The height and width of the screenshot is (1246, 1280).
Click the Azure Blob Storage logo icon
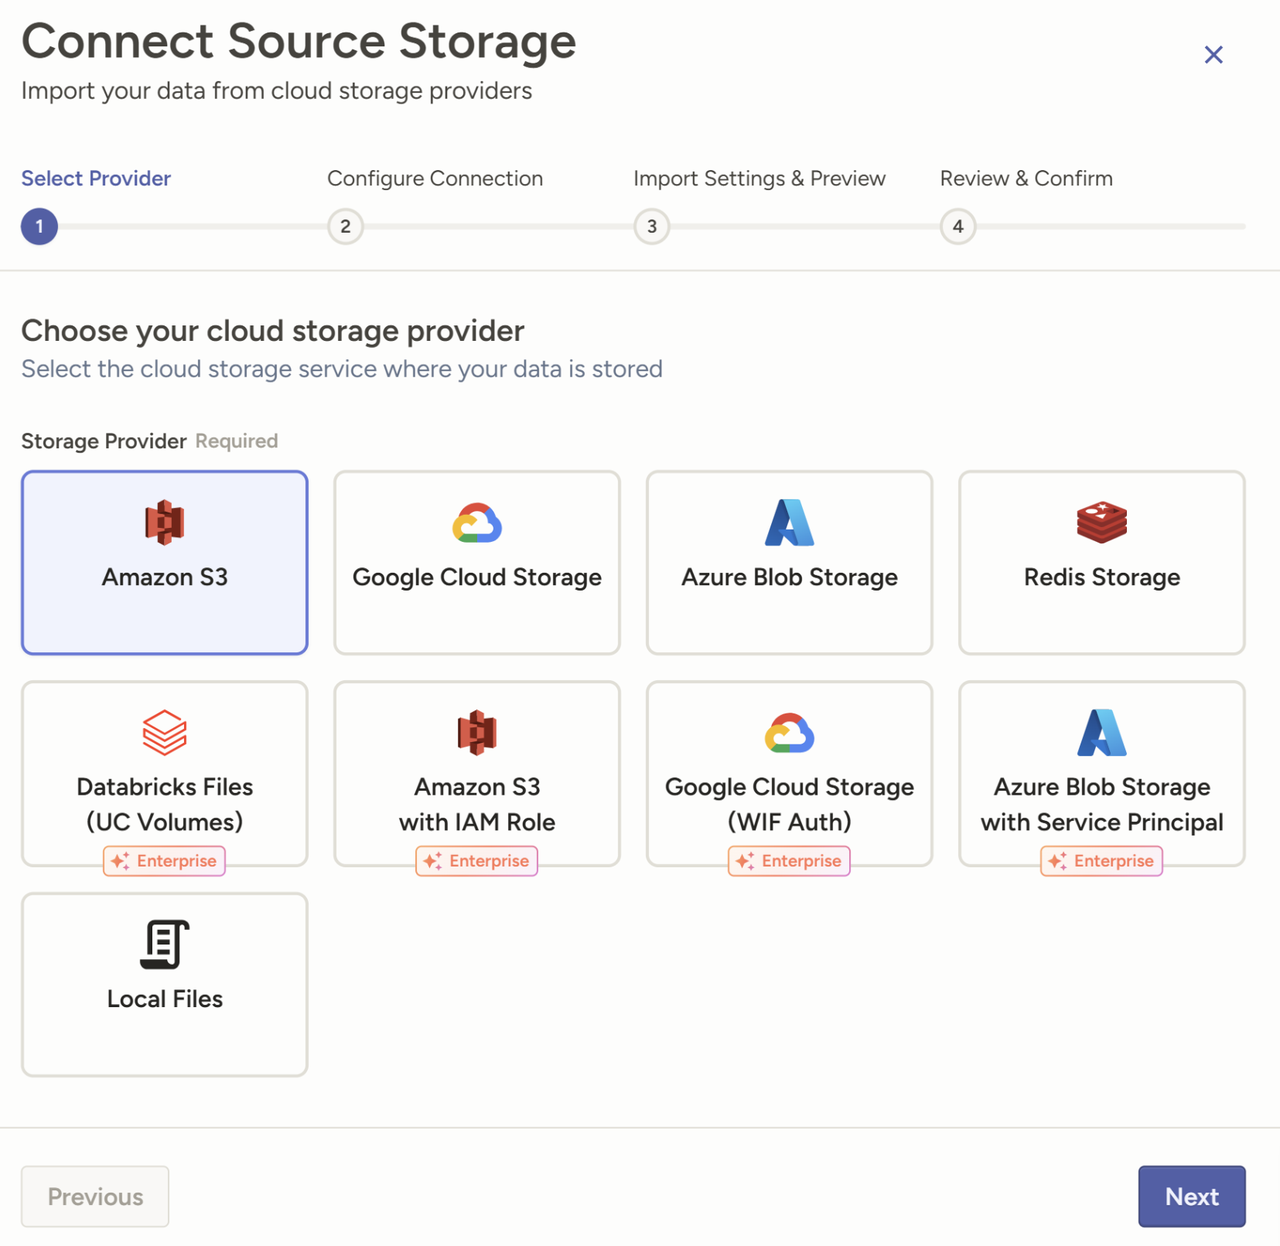pyautogui.click(x=789, y=522)
